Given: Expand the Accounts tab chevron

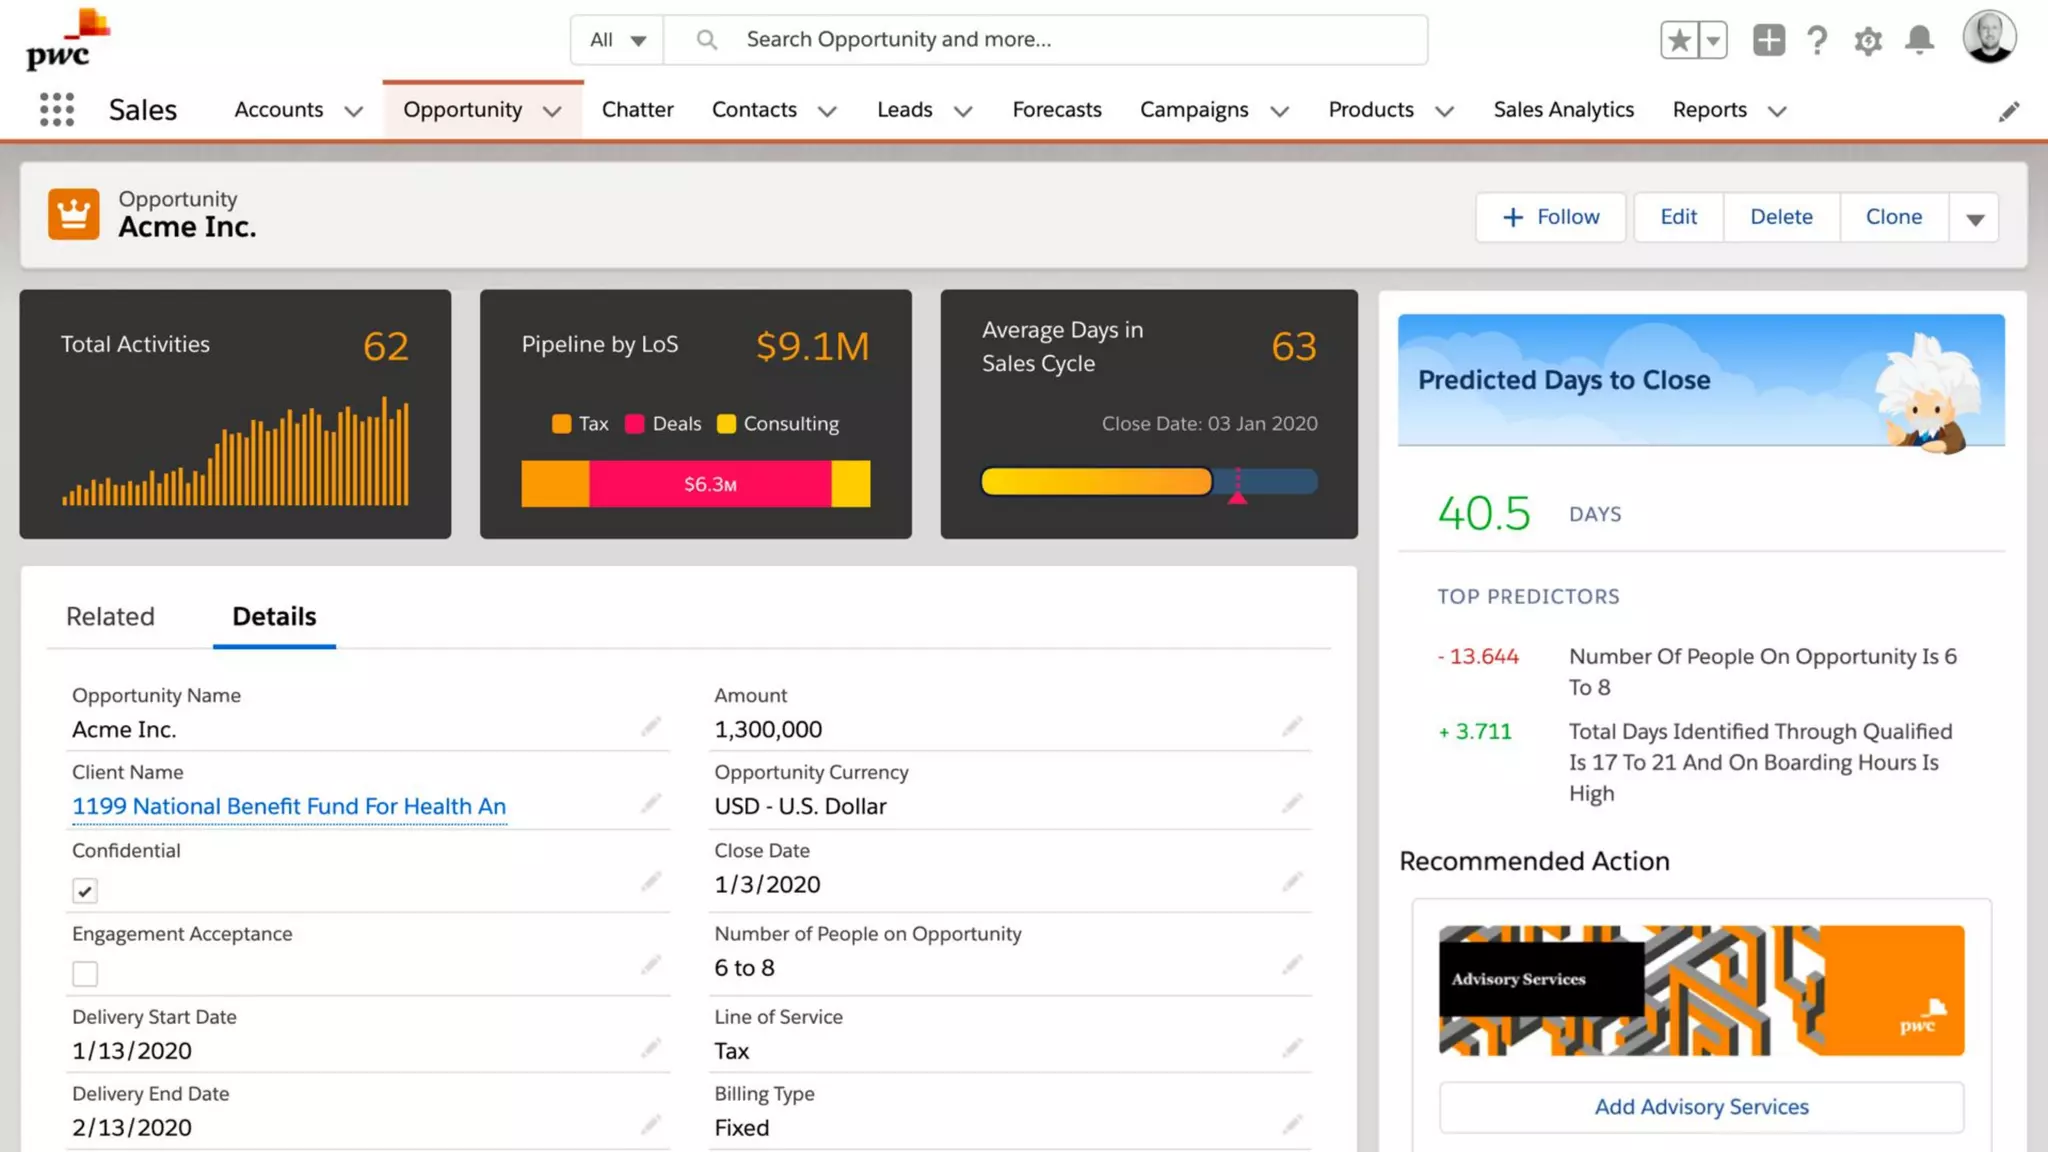Looking at the screenshot, I should [x=353, y=111].
